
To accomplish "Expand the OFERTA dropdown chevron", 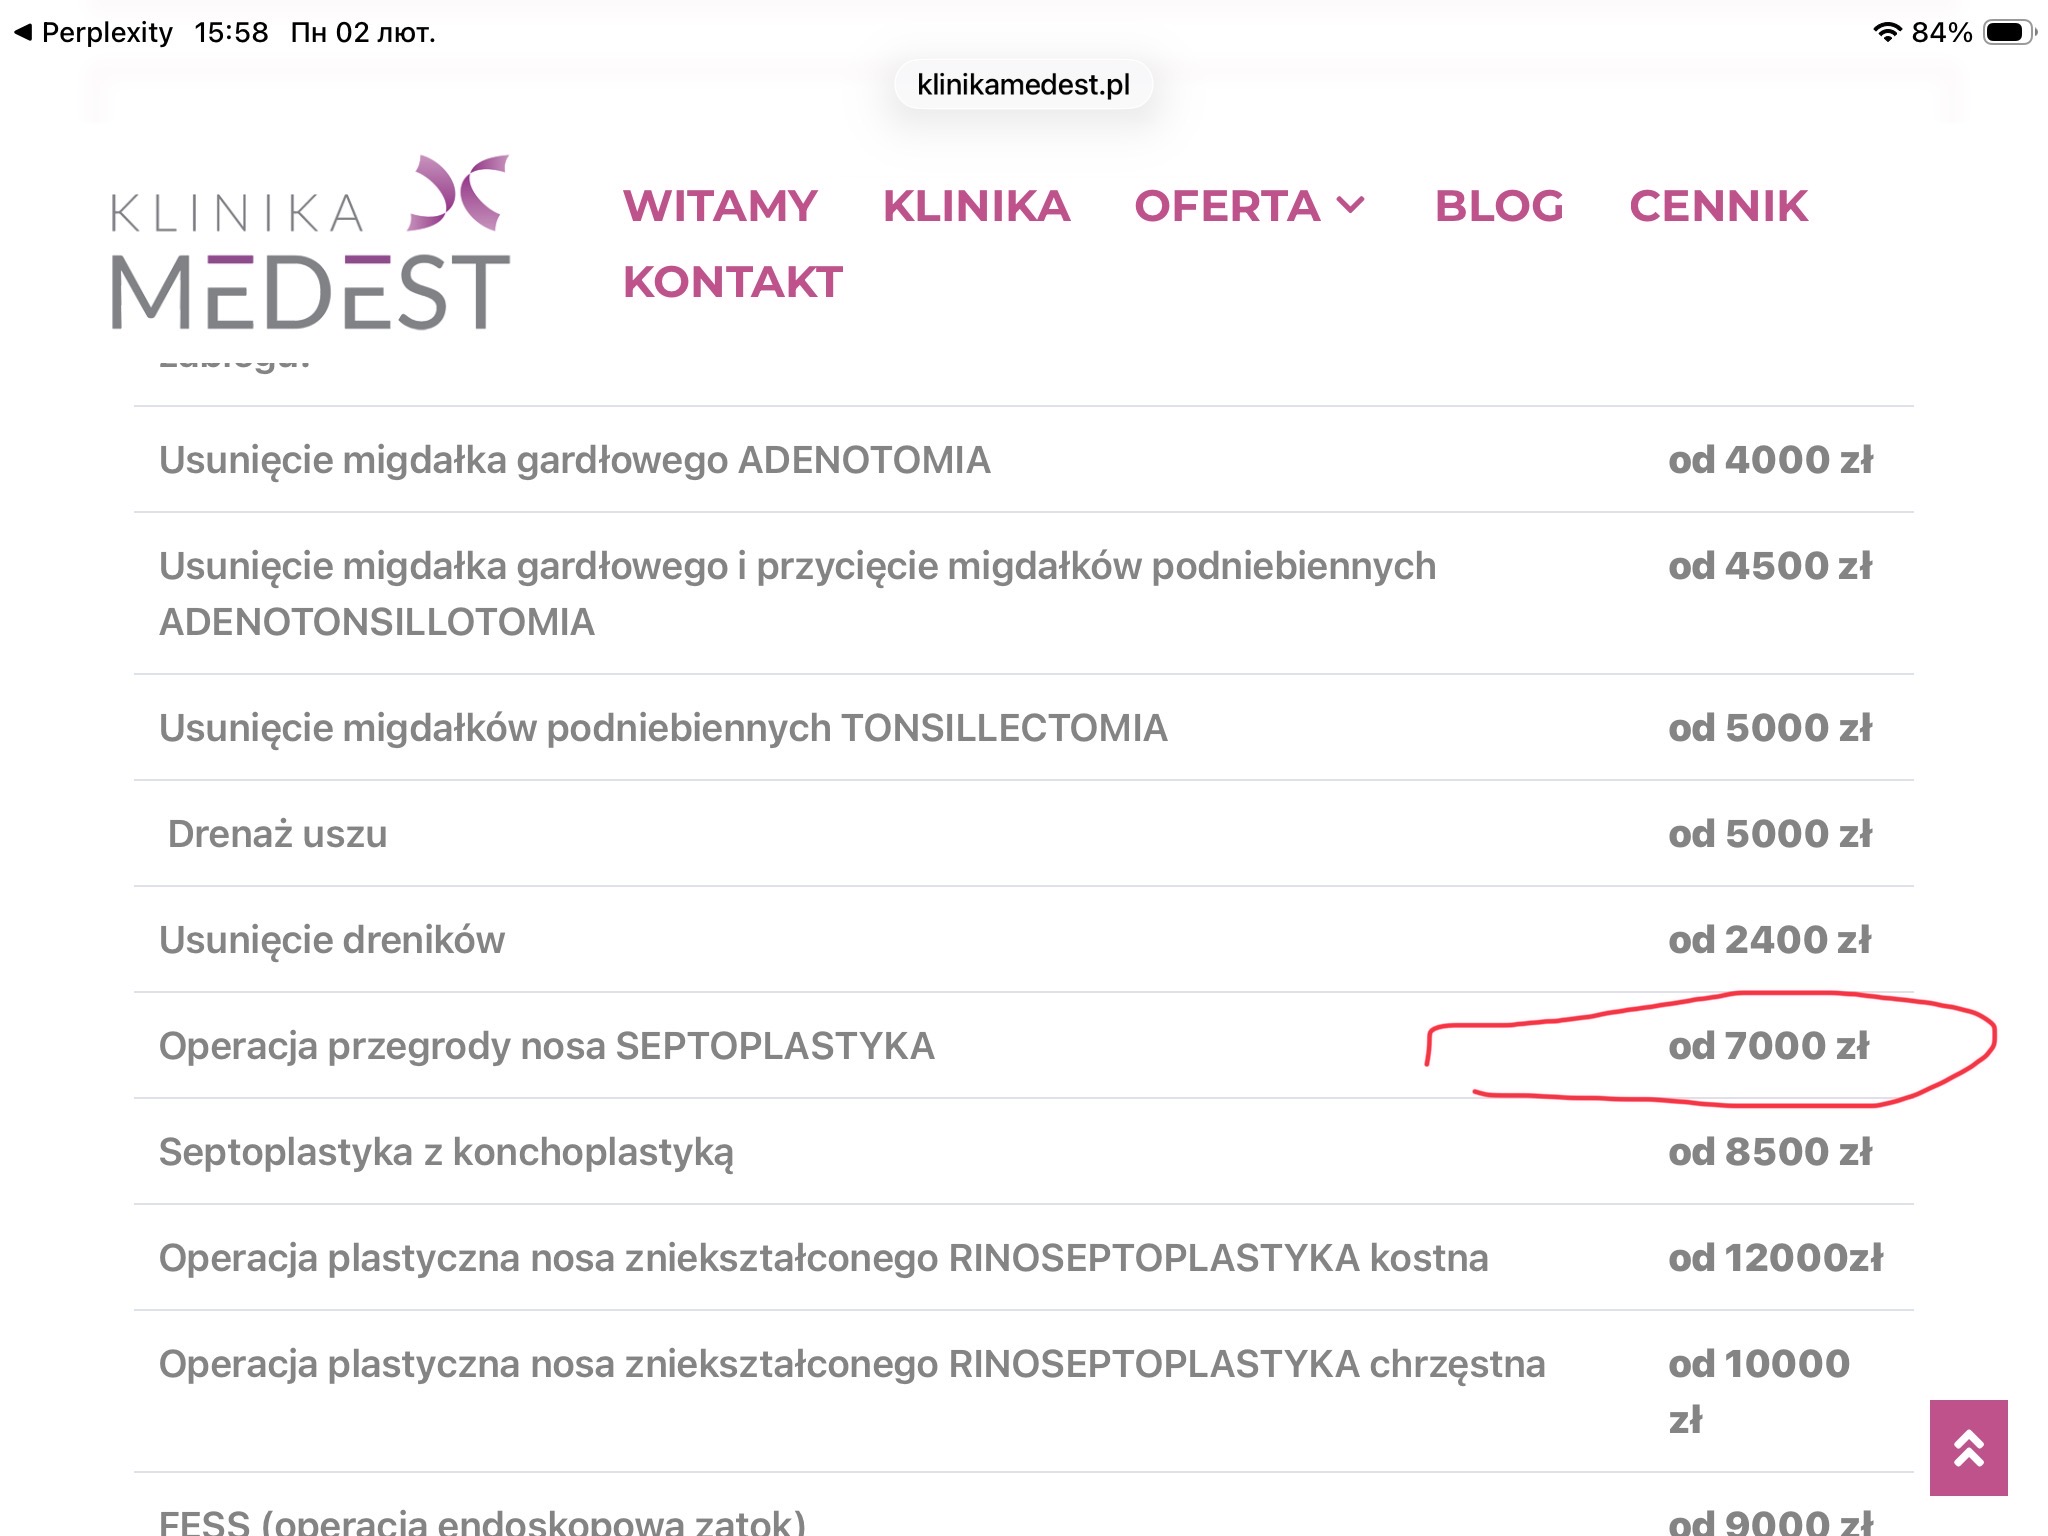I will point(1351,206).
